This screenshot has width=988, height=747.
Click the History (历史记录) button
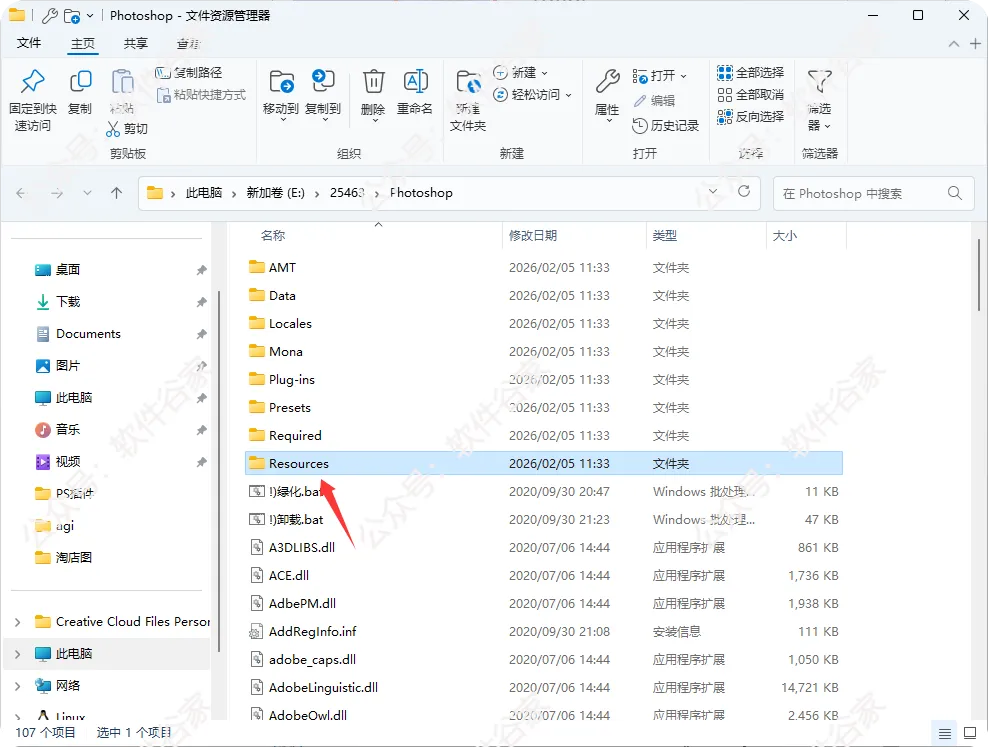[665, 126]
